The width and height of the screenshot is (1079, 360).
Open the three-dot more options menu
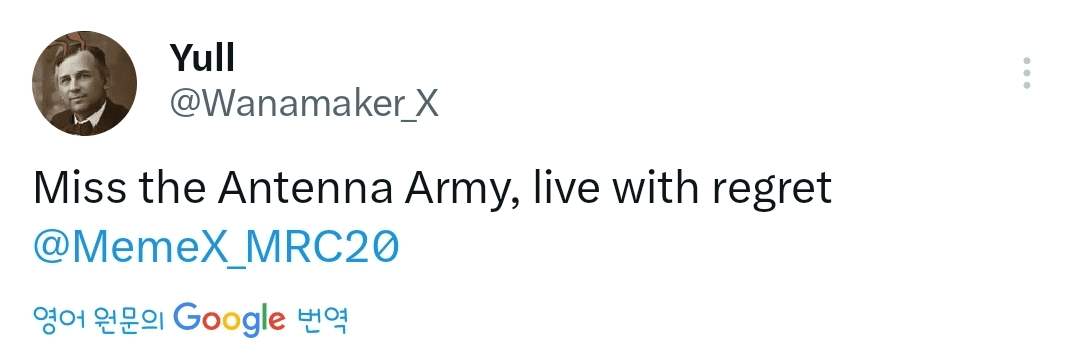[x=1026, y=73]
